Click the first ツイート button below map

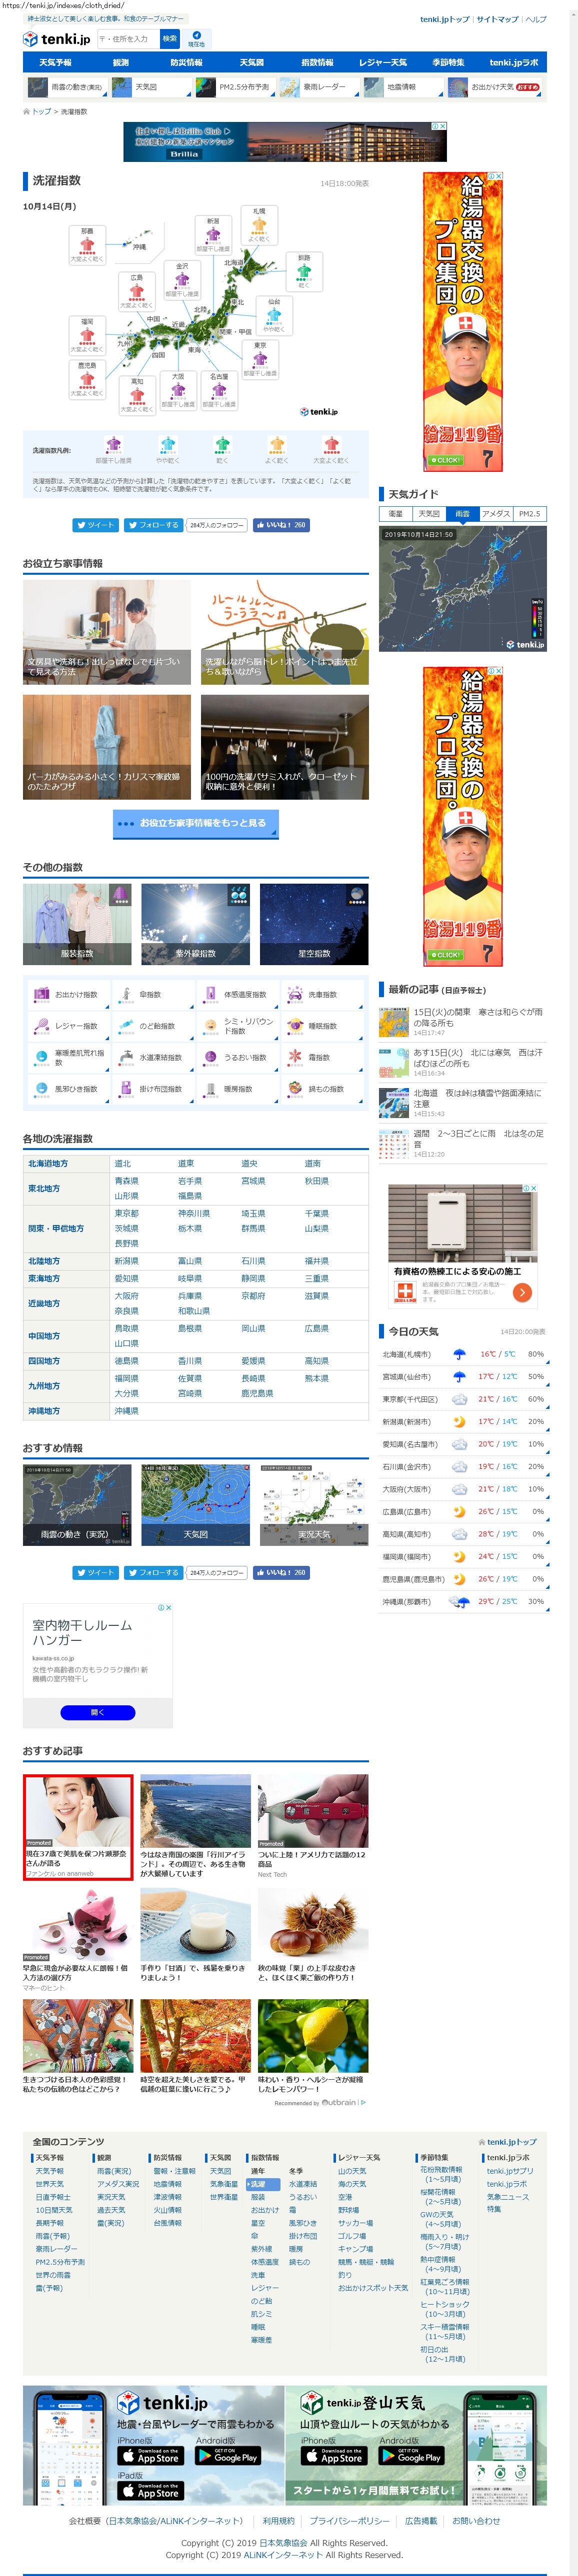[95, 525]
